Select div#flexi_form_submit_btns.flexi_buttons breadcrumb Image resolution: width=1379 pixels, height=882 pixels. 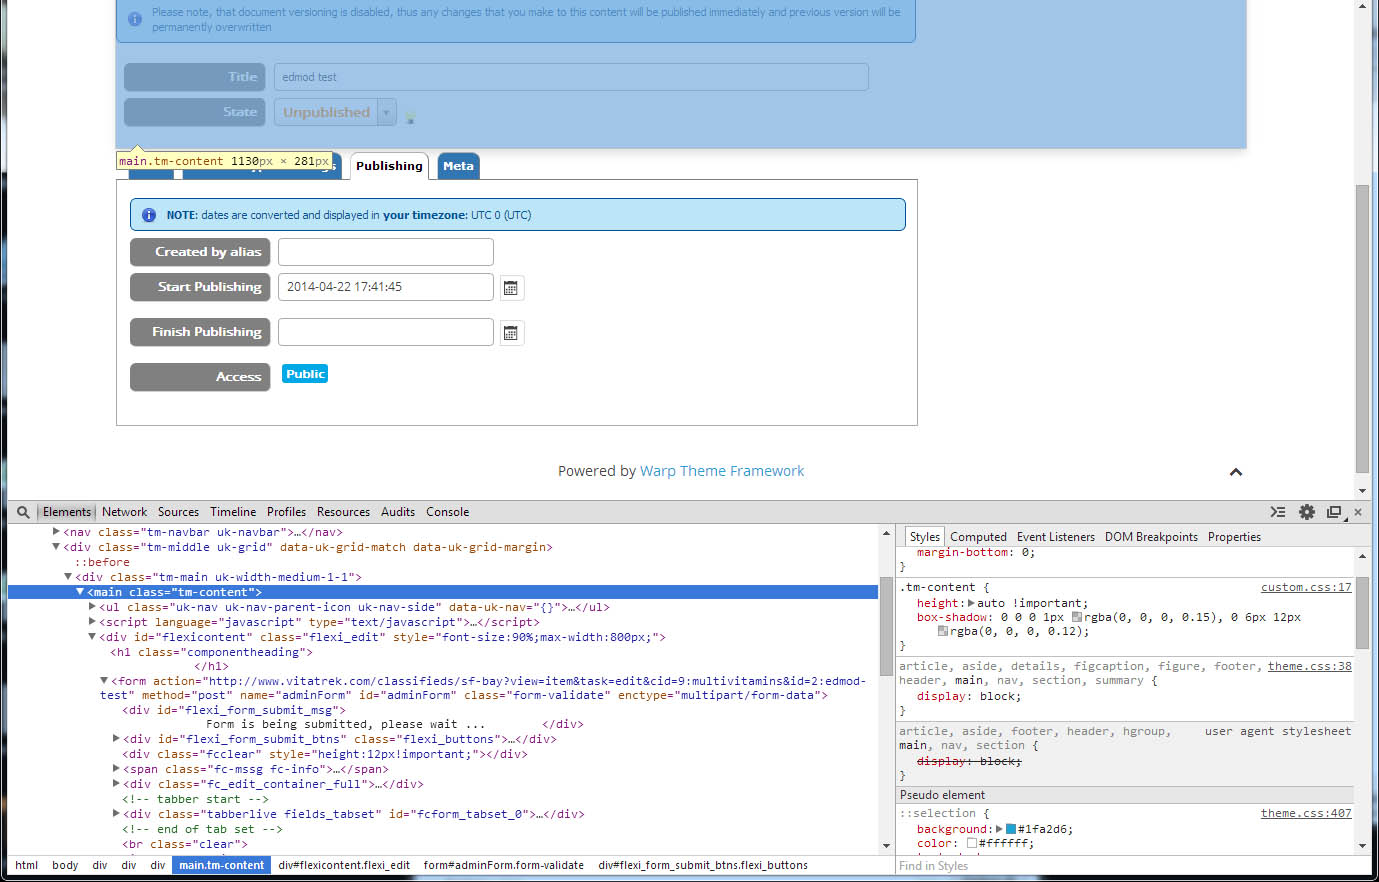point(703,865)
